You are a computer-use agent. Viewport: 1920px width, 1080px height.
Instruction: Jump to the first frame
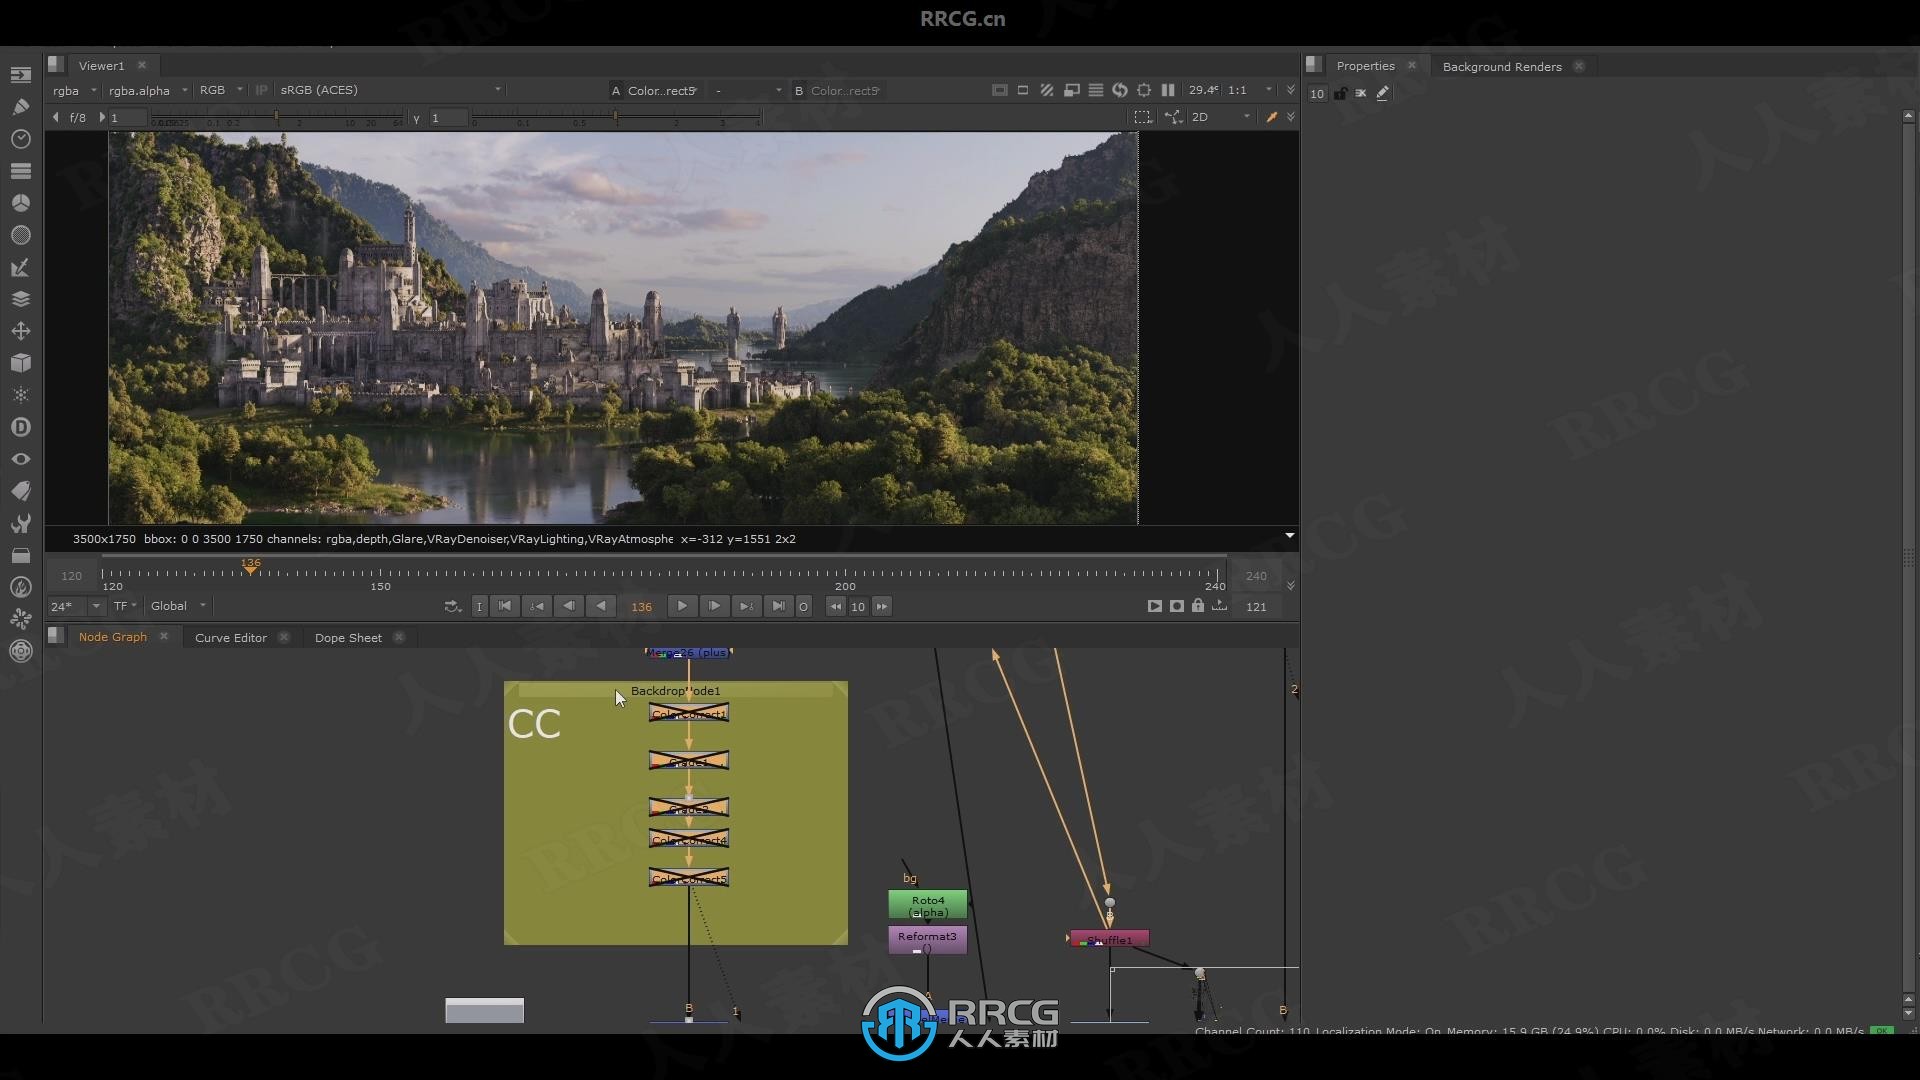tap(505, 606)
